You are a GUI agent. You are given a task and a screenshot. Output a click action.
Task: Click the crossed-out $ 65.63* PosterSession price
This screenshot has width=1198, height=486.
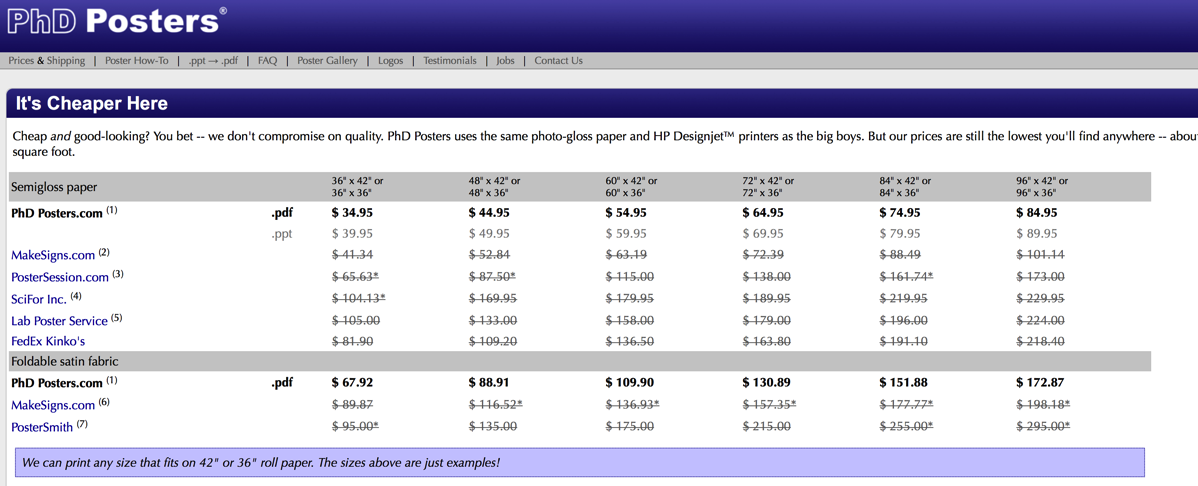click(355, 277)
